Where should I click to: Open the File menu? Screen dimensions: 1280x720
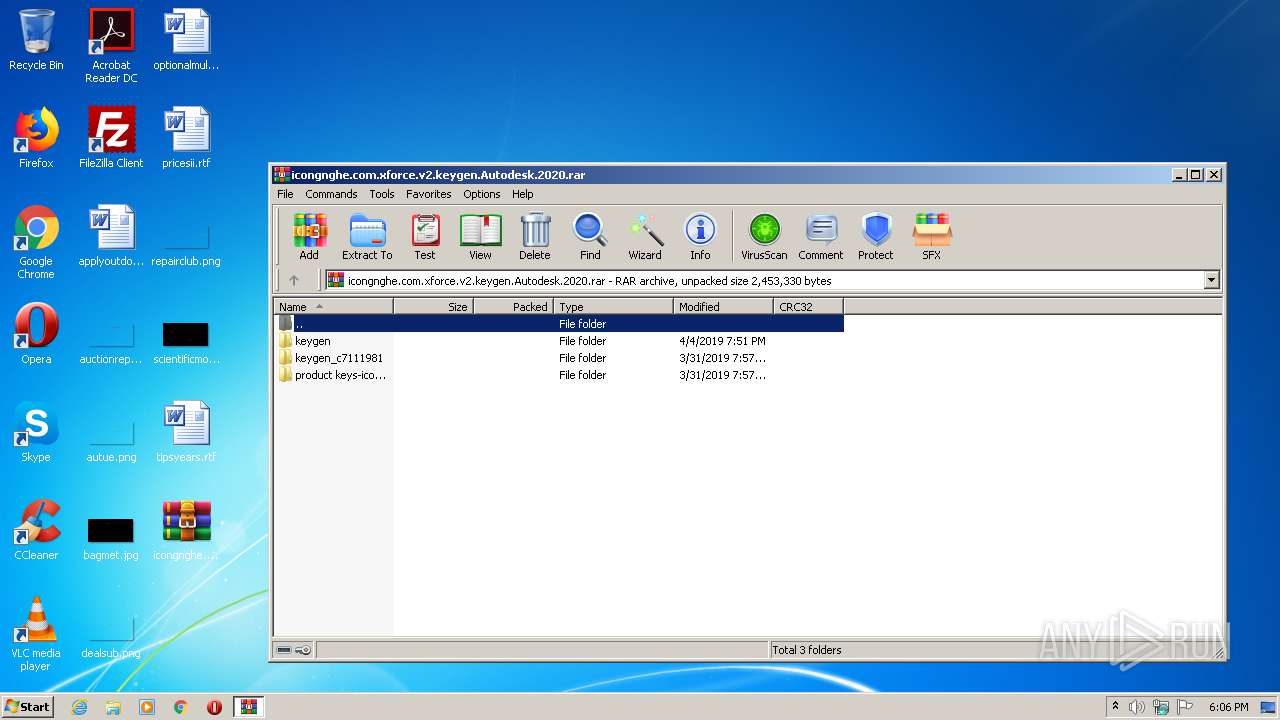285,194
